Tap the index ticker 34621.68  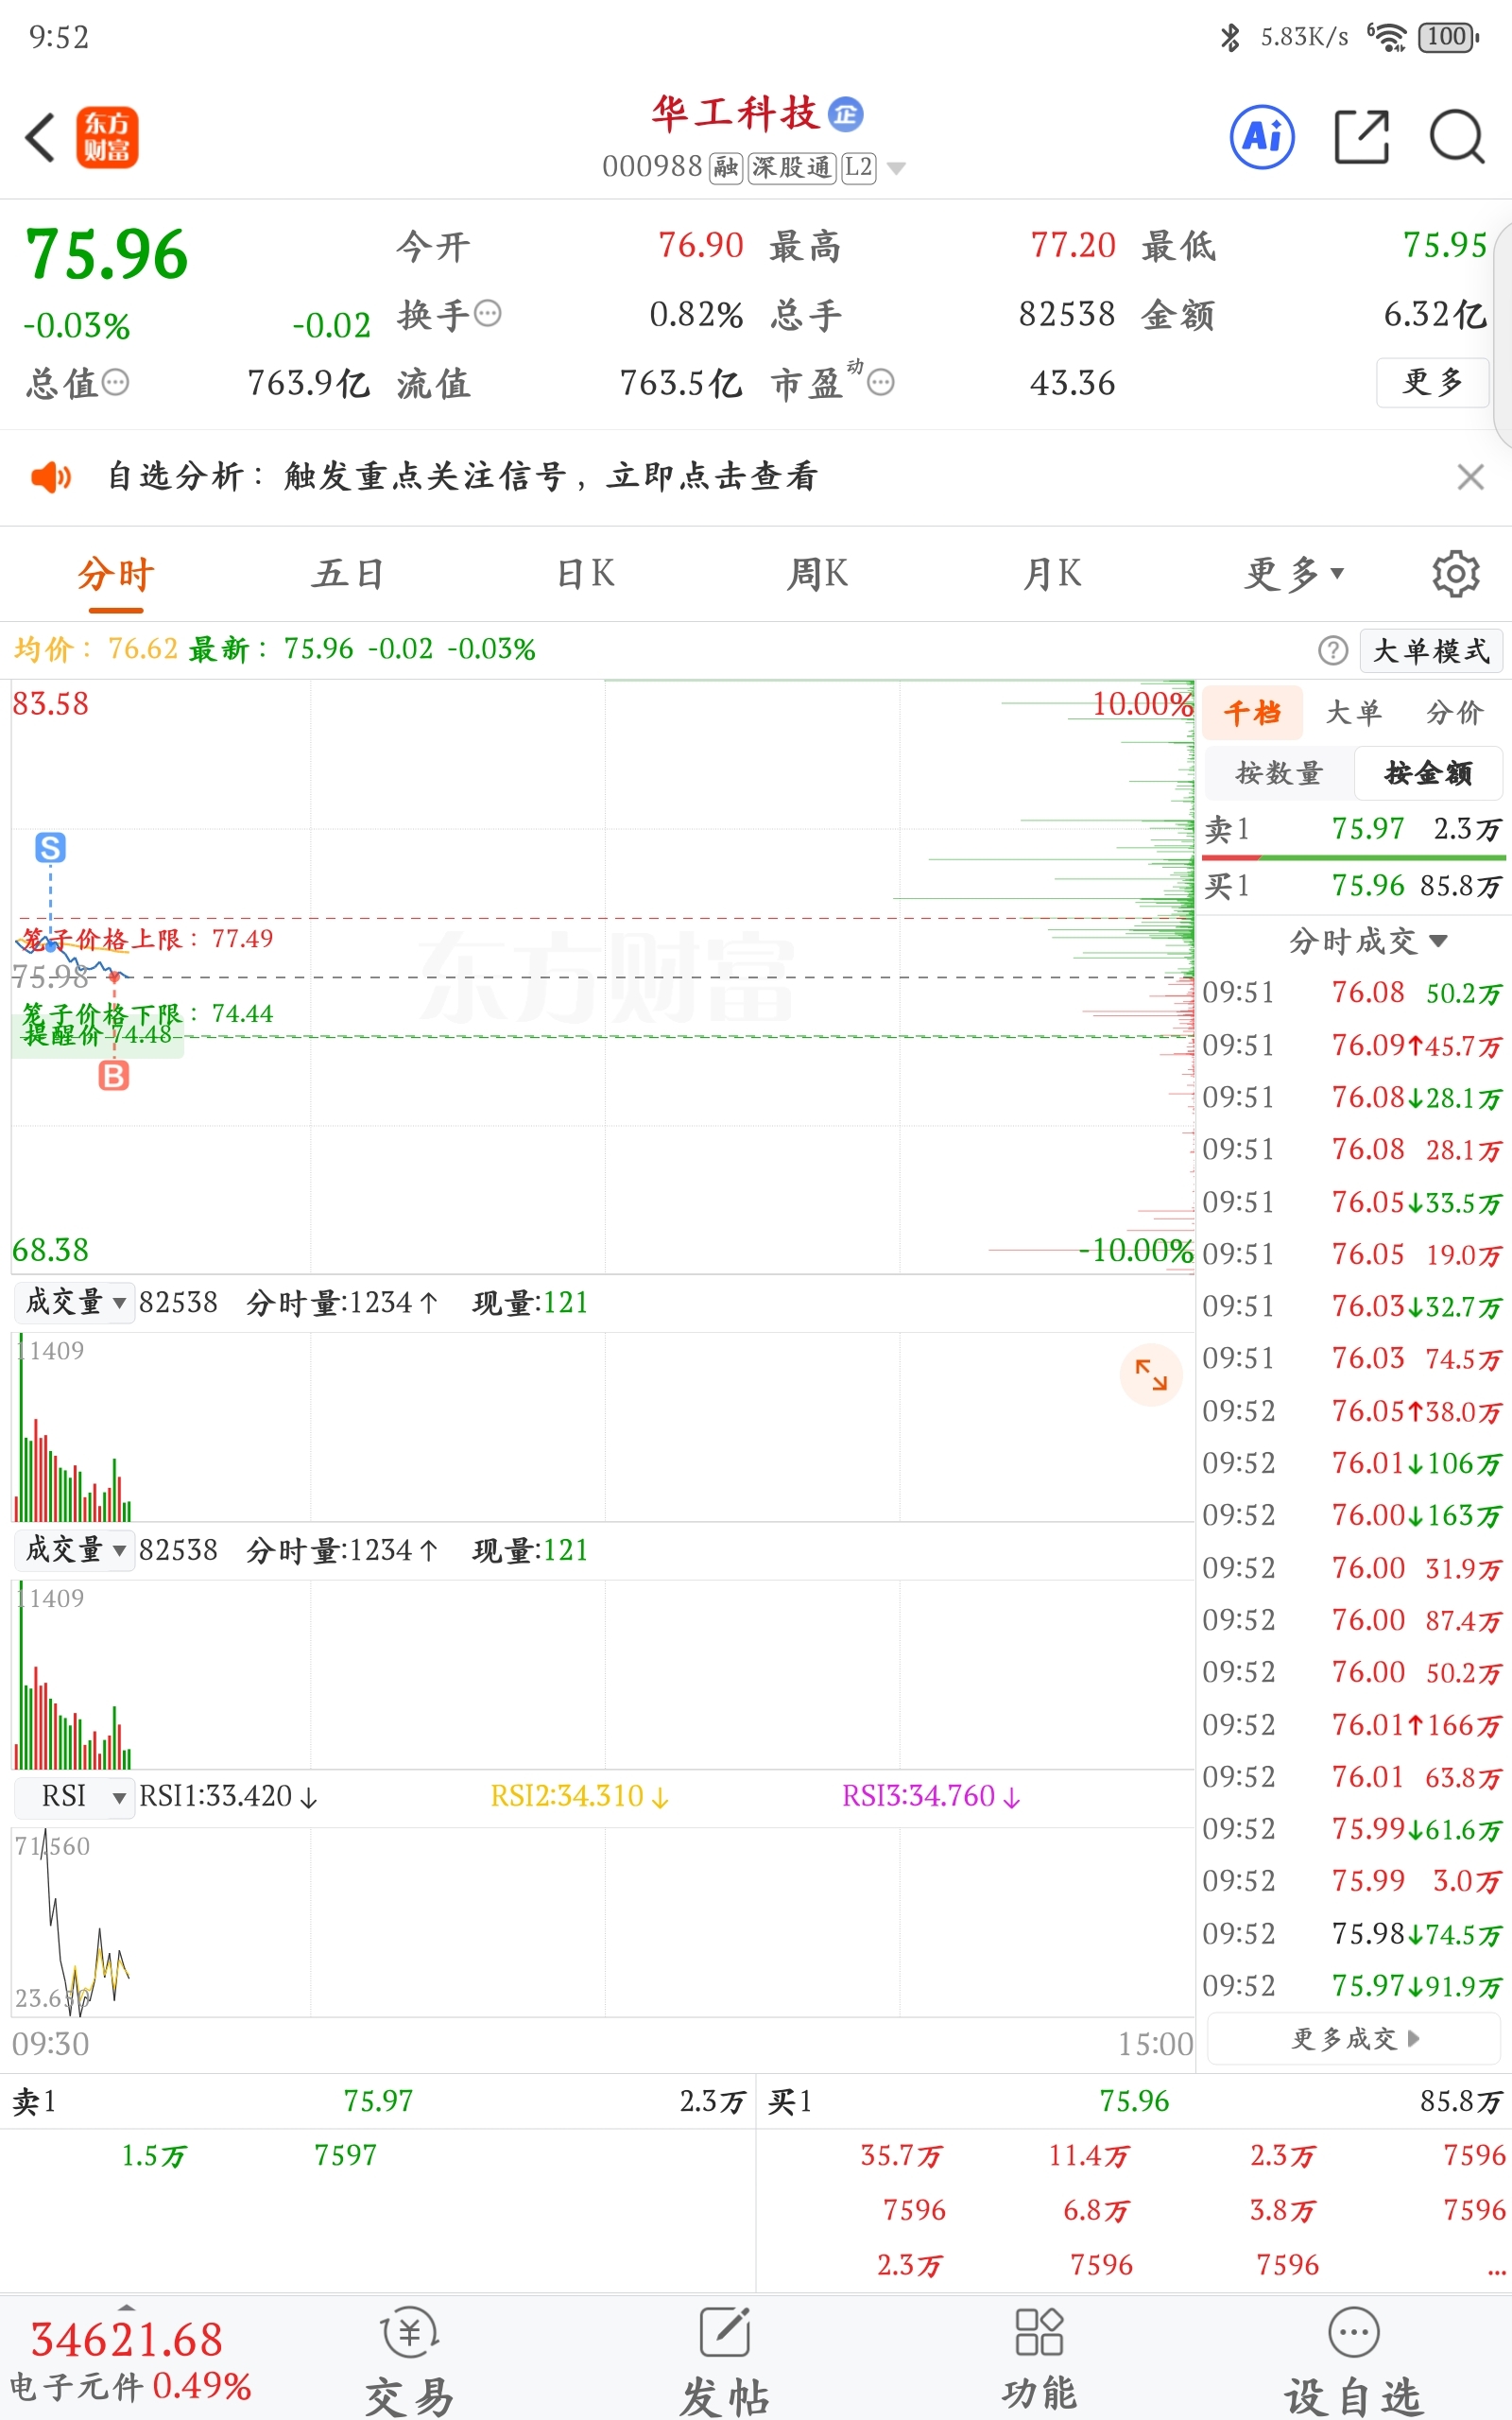pos(126,2340)
